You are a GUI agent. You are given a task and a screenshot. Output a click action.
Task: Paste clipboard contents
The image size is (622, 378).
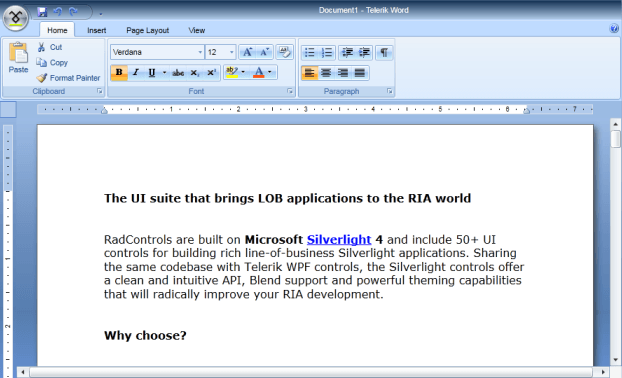pos(18,58)
